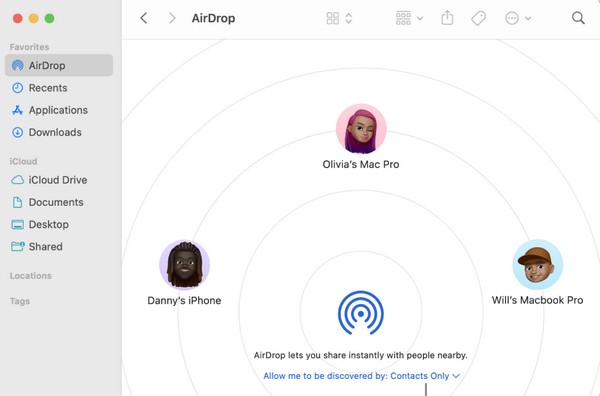Select Olivia's Mac Pro avatar
The height and width of the screenshot is (396, 600).
361,129
